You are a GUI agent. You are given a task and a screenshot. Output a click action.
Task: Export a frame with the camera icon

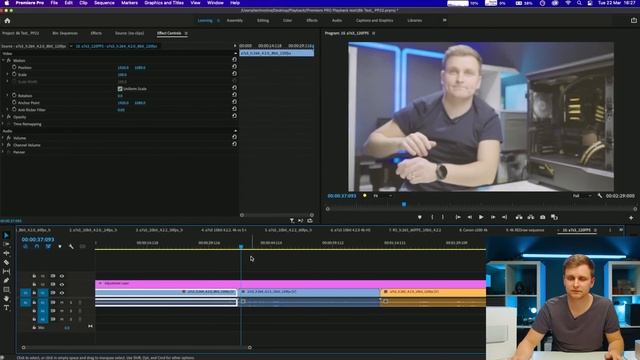pyautogui.click(x=542, y=217)
